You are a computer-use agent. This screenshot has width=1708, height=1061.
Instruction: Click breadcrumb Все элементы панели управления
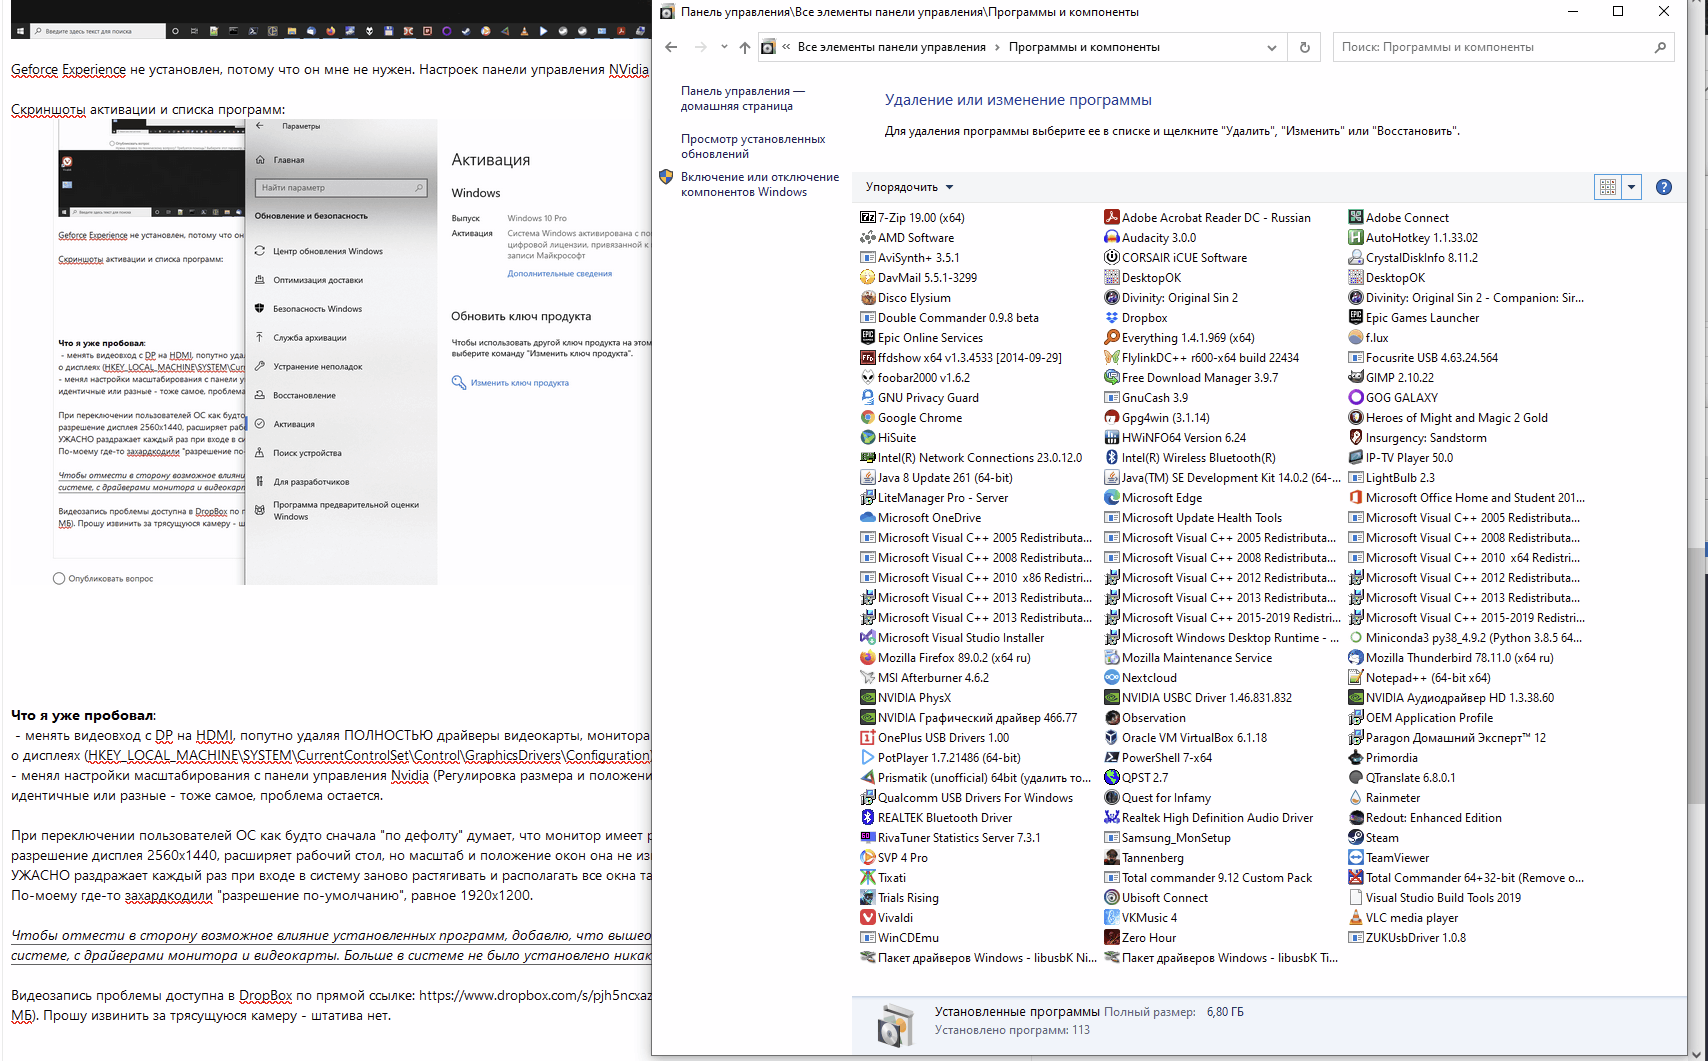892,47
